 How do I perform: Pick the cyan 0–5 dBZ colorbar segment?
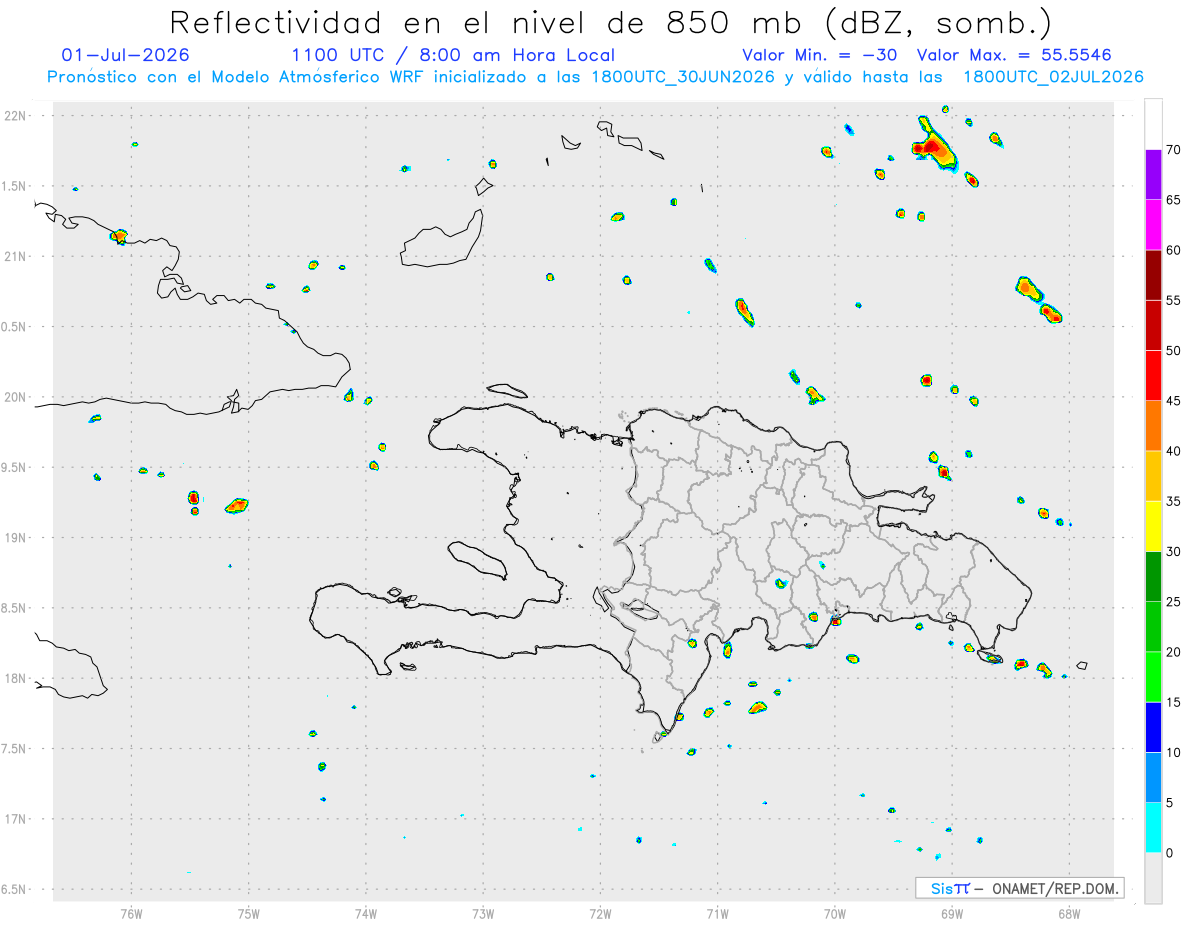(x=1153, y=827)
